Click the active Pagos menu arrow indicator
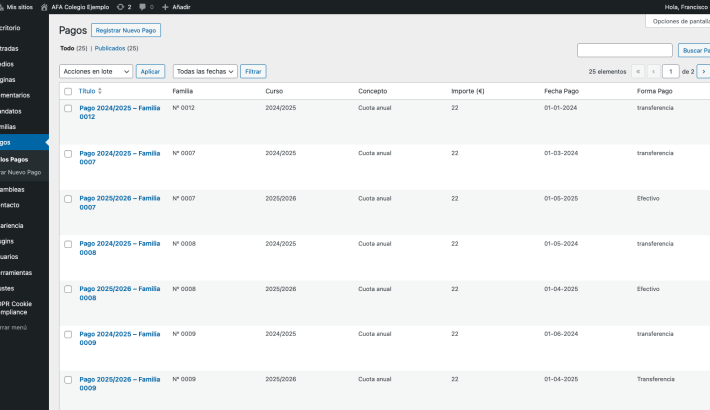This screenshot has height=410, width=710. [x=46, y=142]
